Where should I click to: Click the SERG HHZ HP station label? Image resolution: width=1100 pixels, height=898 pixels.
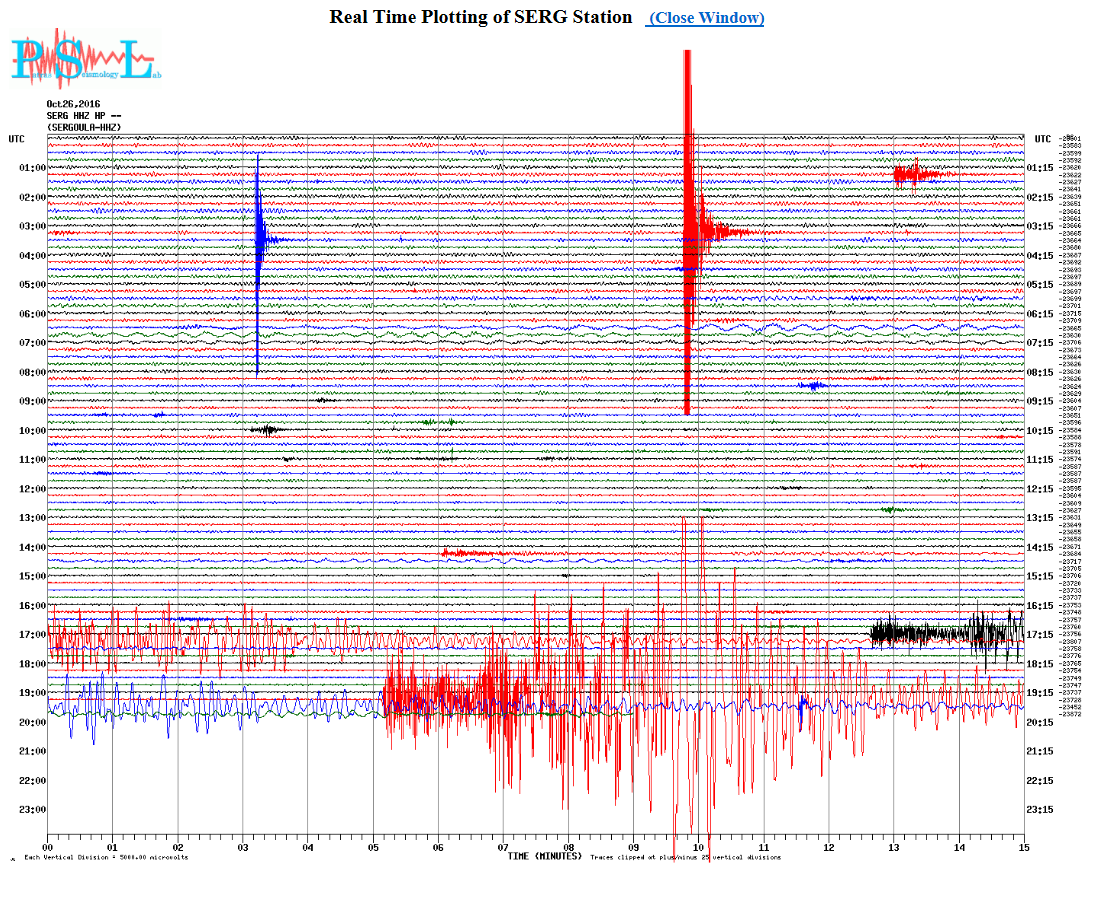(82, 115)
